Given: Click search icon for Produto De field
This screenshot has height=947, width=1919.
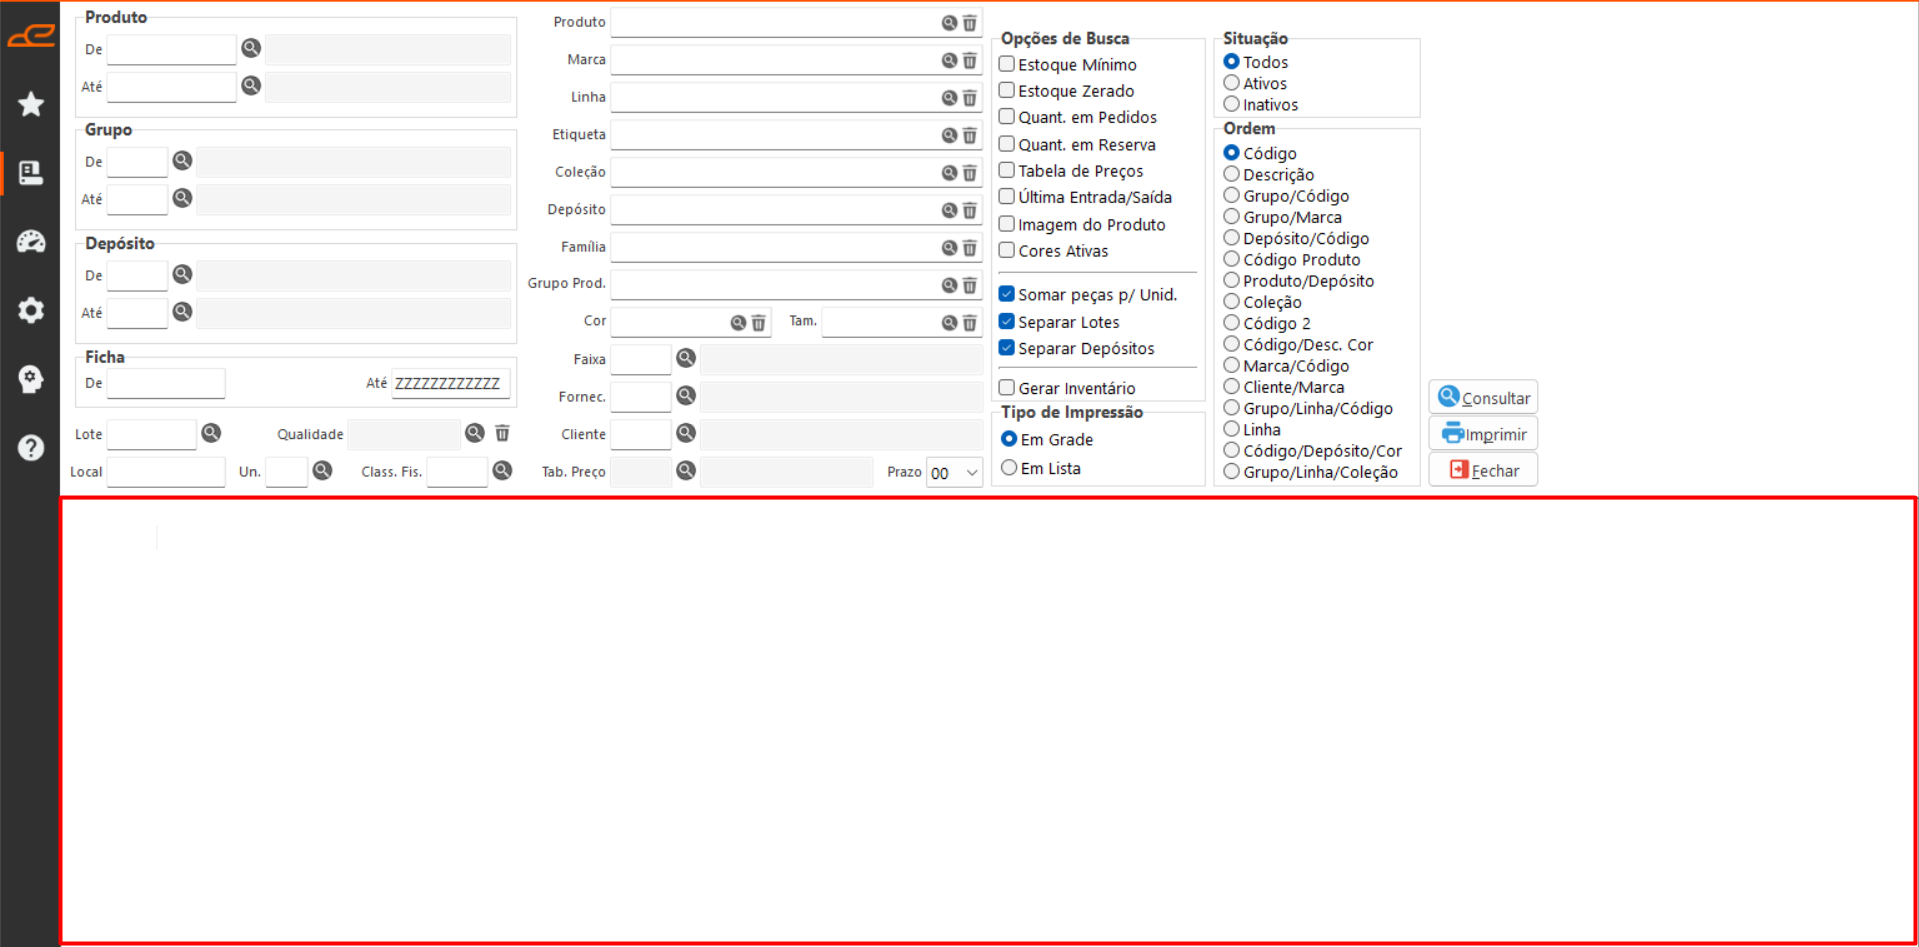Looking at the screenshot, I should pyautogui.click(x=251, y=48).
